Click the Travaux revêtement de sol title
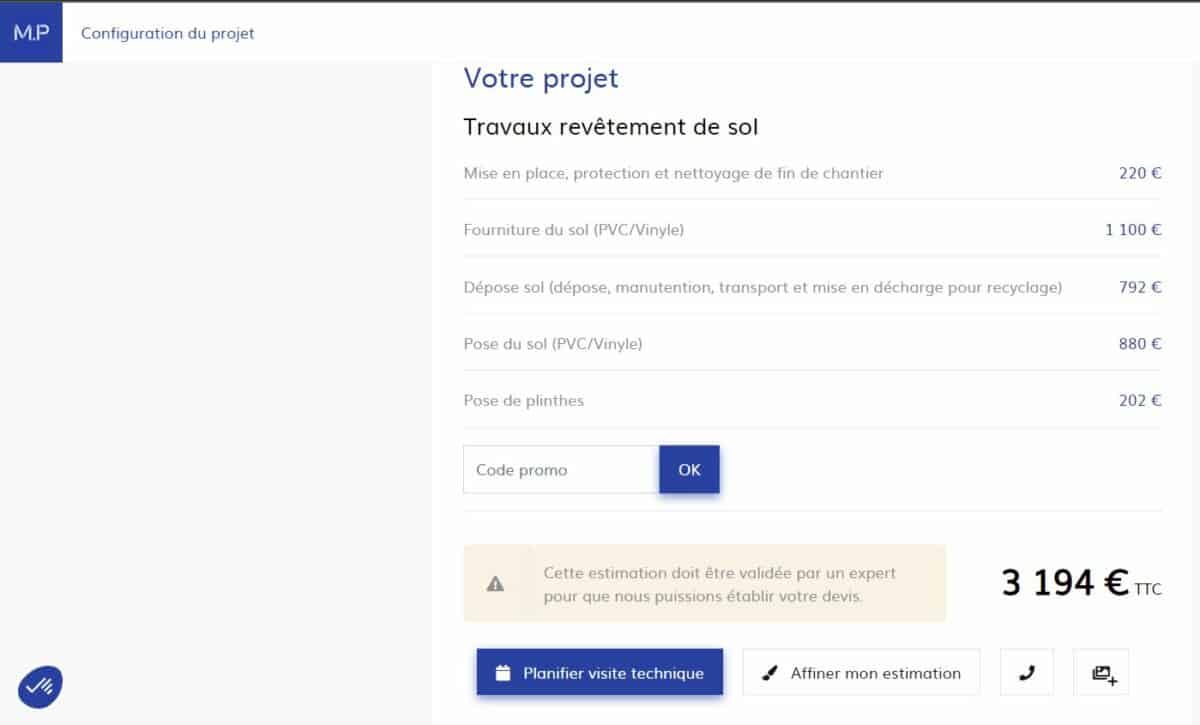Image resolution: width=1200 pixels, height=725 pixels. click(611, 127)
